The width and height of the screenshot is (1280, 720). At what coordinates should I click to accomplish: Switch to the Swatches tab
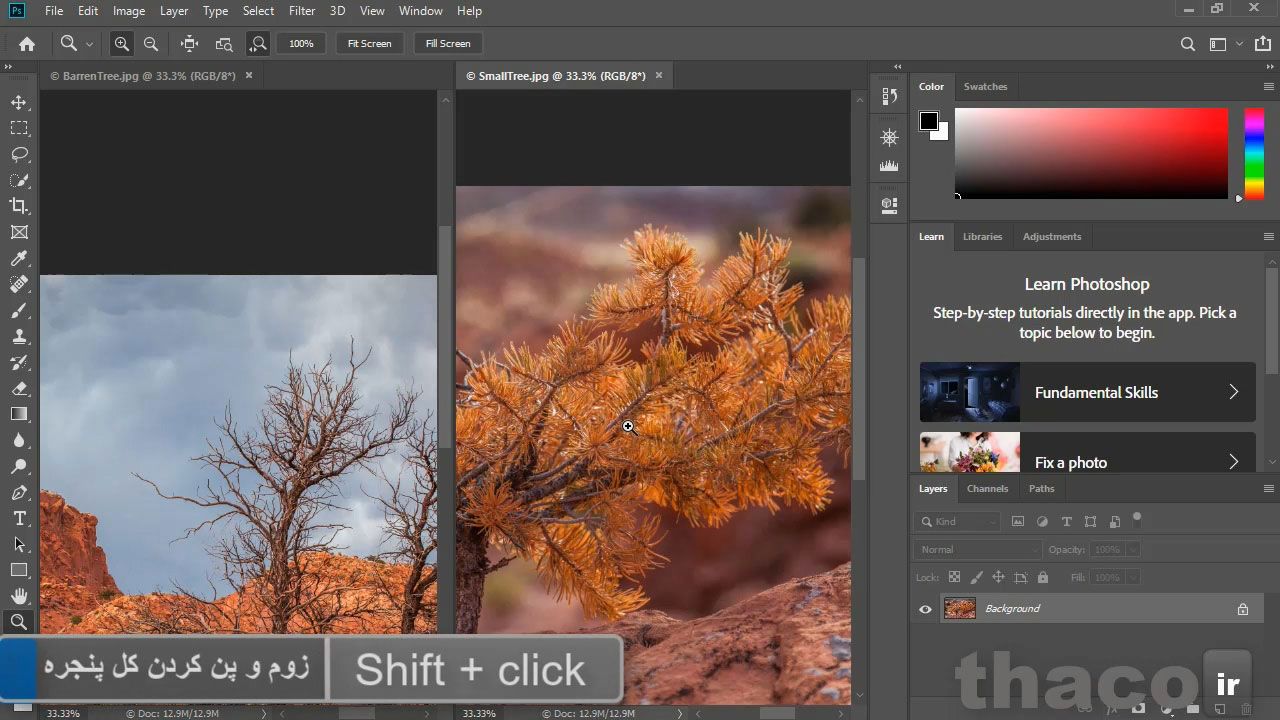985,87
